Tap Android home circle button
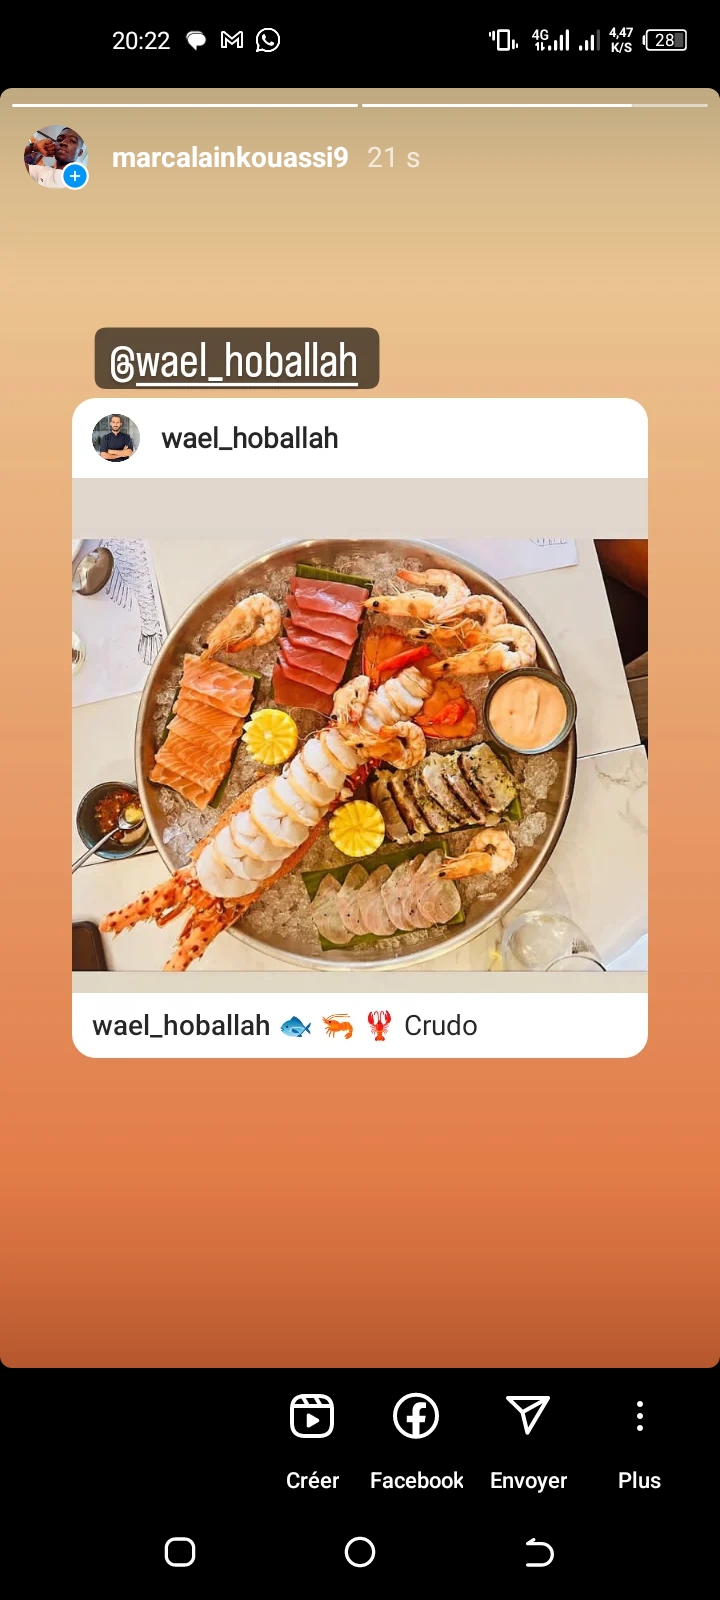 (360, 1552)
